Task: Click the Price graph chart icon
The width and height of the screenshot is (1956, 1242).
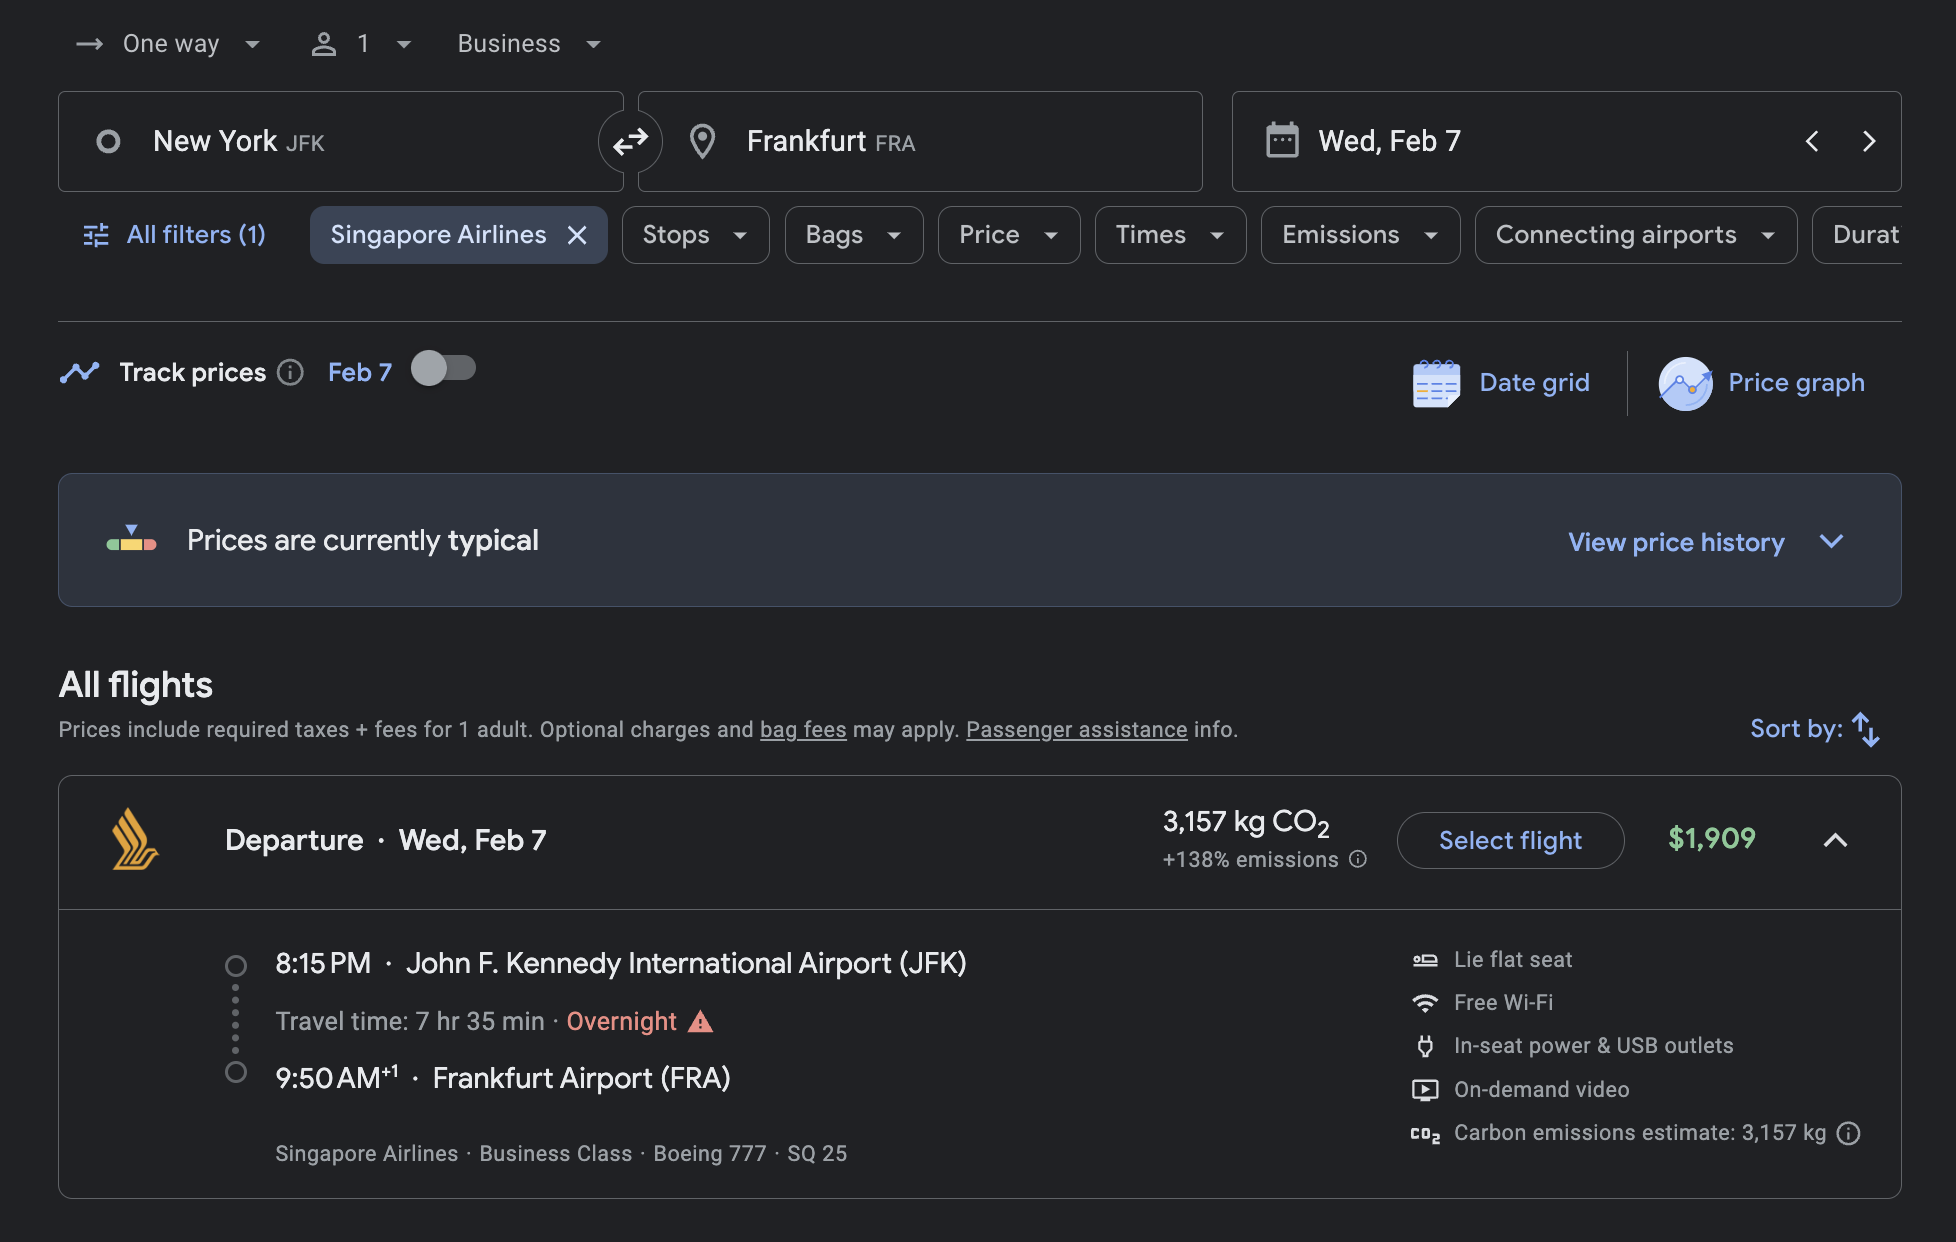Action: coord(1685,384)
